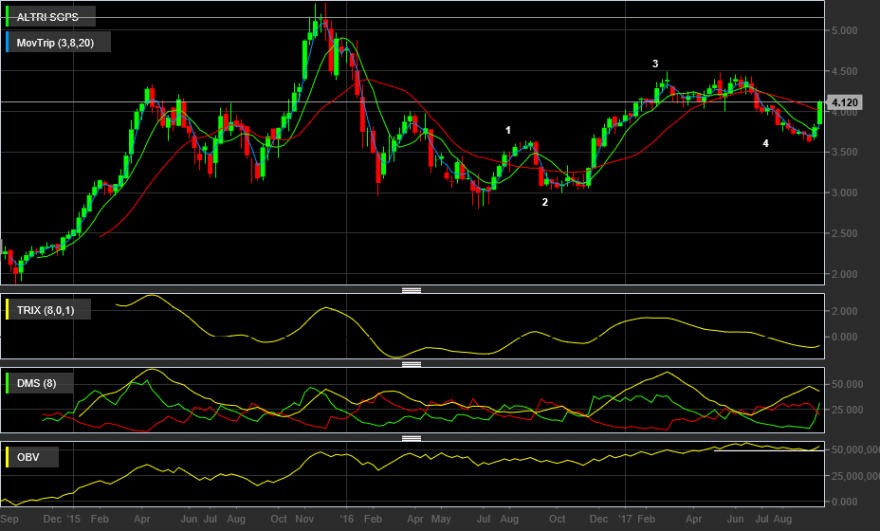Click the 3.000 price axis label
Screen dimensions: 880x531
click(x=844, y=193)
